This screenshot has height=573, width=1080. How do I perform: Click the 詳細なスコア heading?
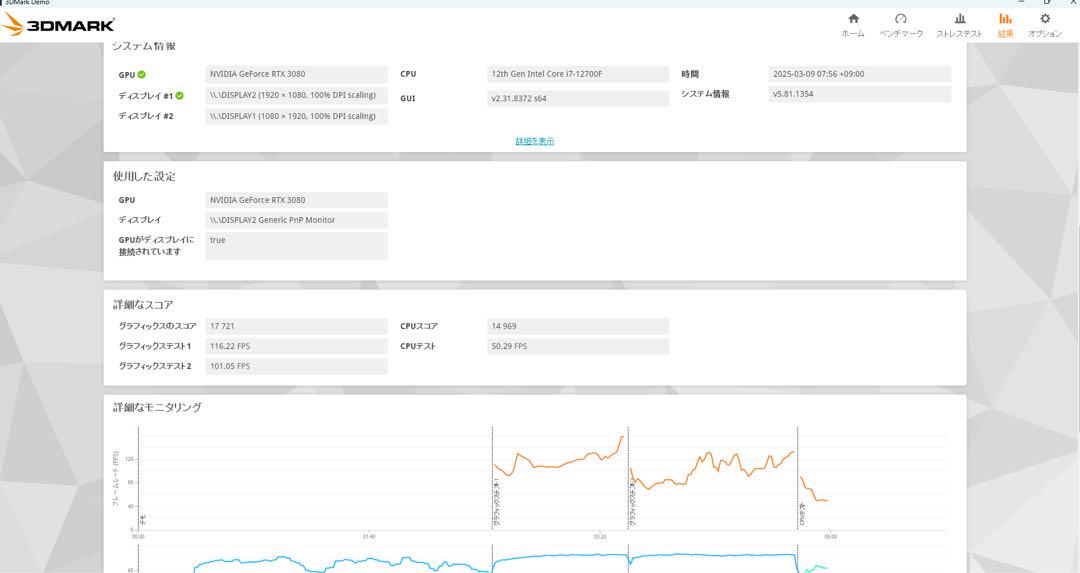tap(143, 305)
